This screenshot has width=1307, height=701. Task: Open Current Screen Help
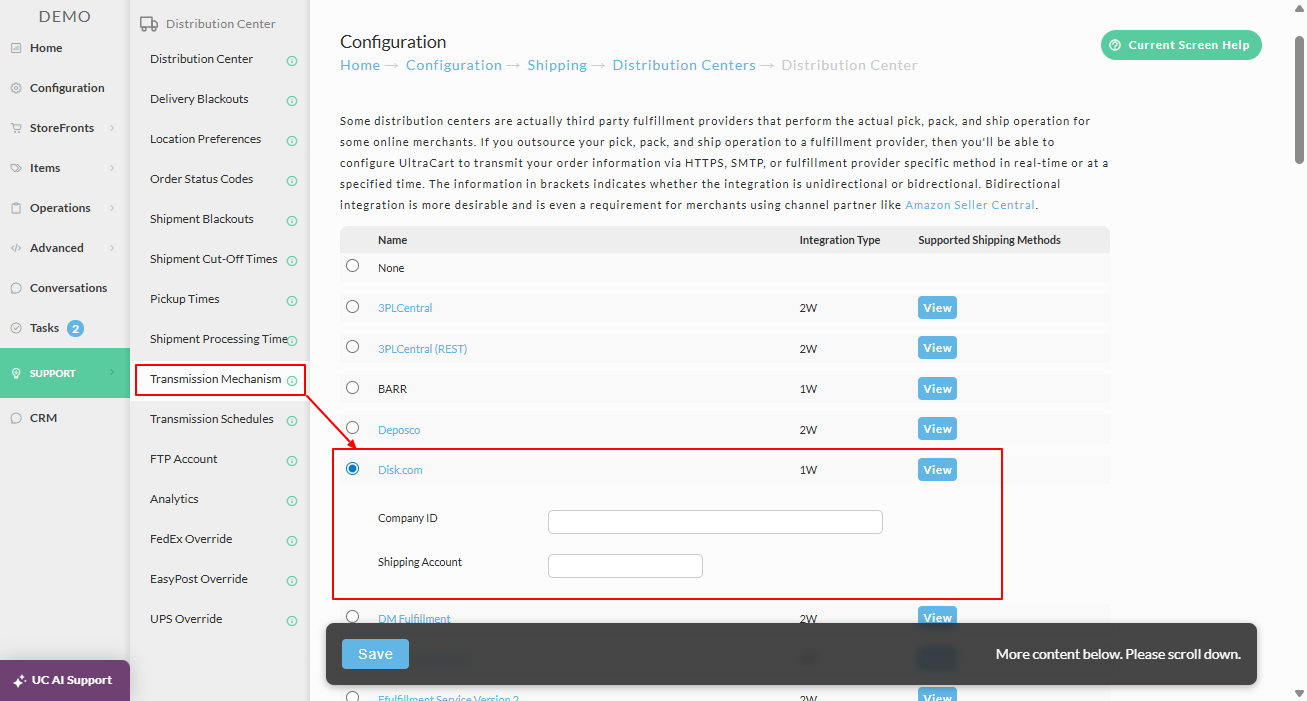pyautogui.click(x=1181, y=45)
